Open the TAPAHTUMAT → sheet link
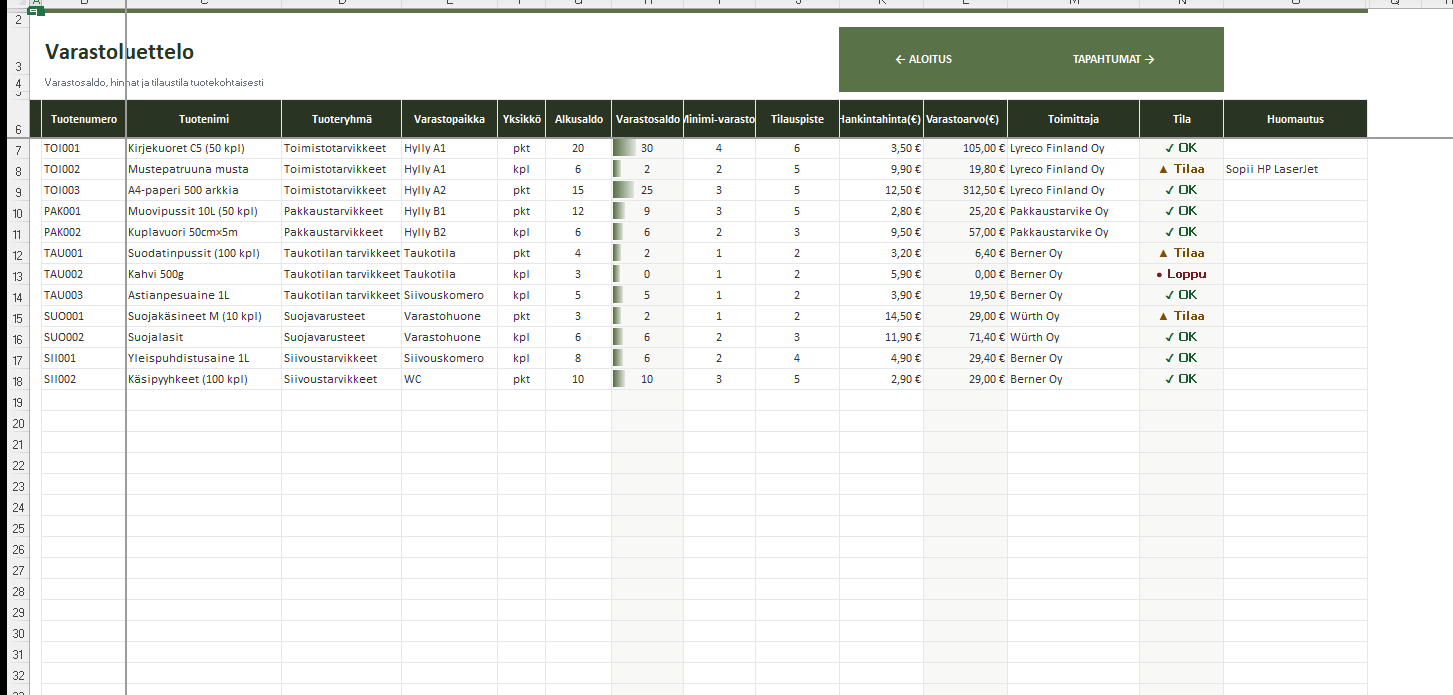The height and width of the screenshot is (695, 1453). (1113, 59)
